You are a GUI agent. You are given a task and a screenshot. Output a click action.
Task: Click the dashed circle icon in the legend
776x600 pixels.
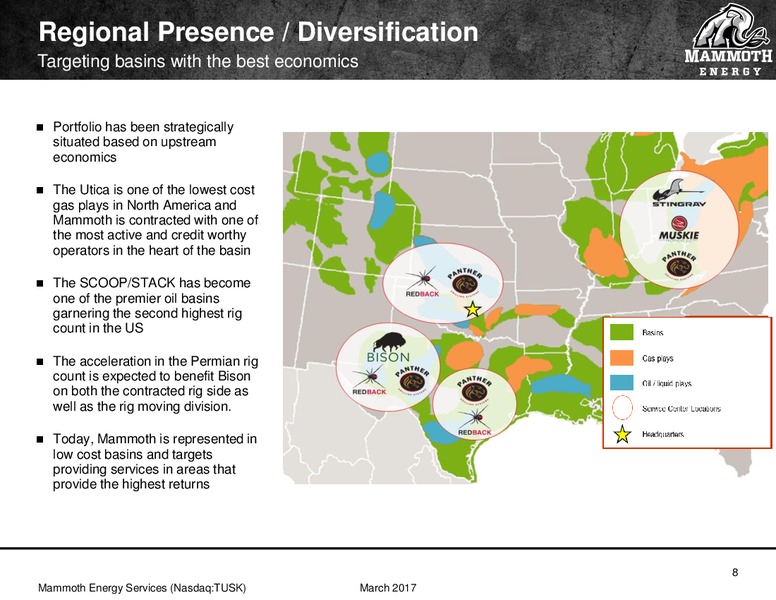622,408
